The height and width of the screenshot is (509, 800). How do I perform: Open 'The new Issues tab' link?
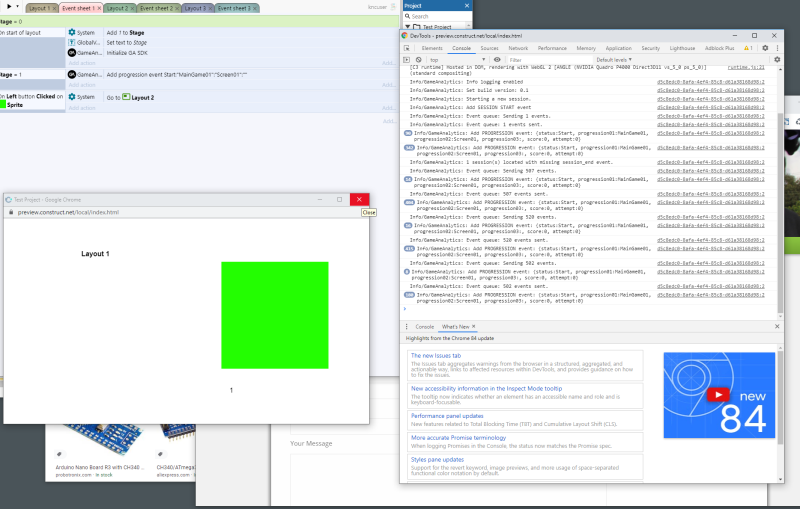point(436,355)
